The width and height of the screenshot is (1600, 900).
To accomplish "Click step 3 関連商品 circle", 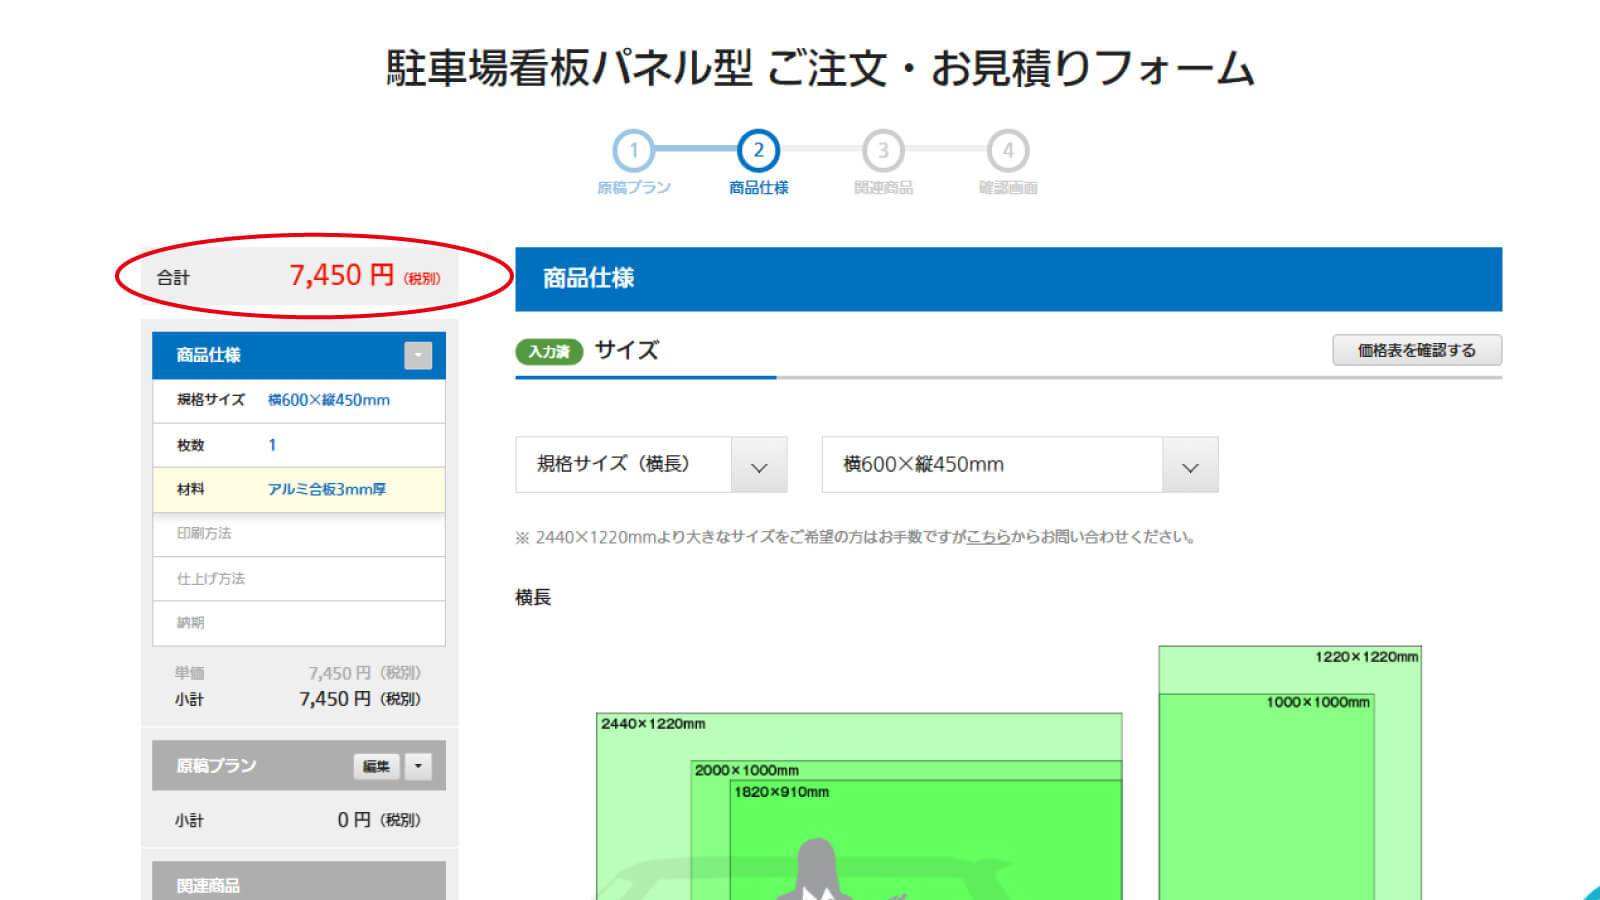I will pos(883,151).
